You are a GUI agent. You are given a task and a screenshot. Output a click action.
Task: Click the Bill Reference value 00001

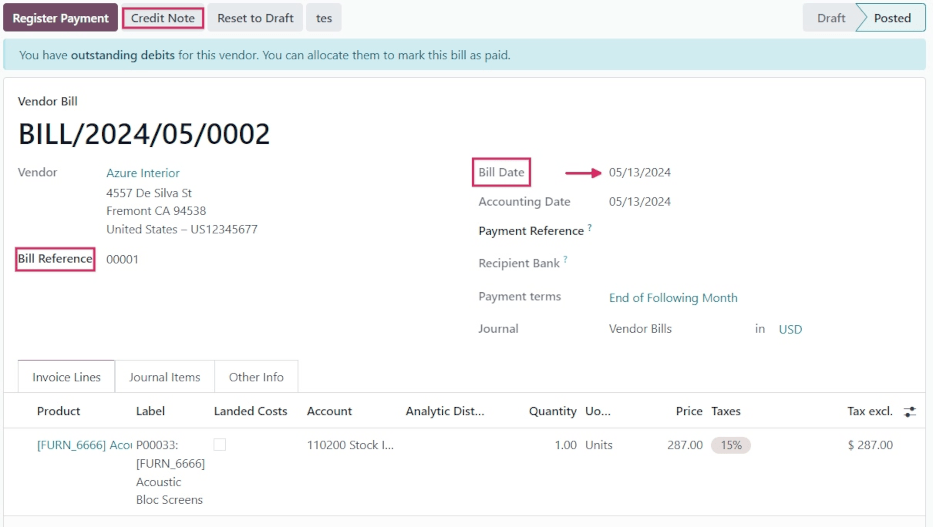coord(123,260)
